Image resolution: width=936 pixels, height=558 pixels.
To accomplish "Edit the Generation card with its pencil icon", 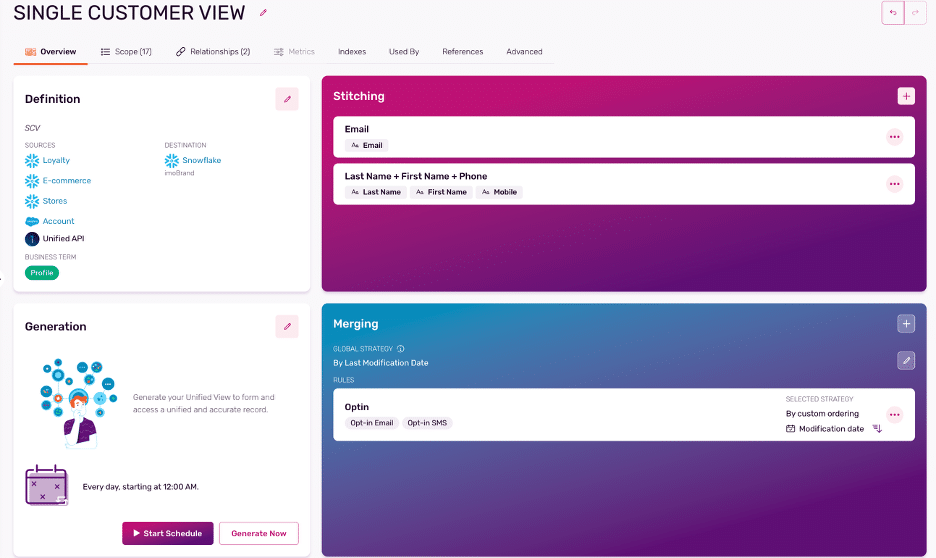I will (287, 326).
